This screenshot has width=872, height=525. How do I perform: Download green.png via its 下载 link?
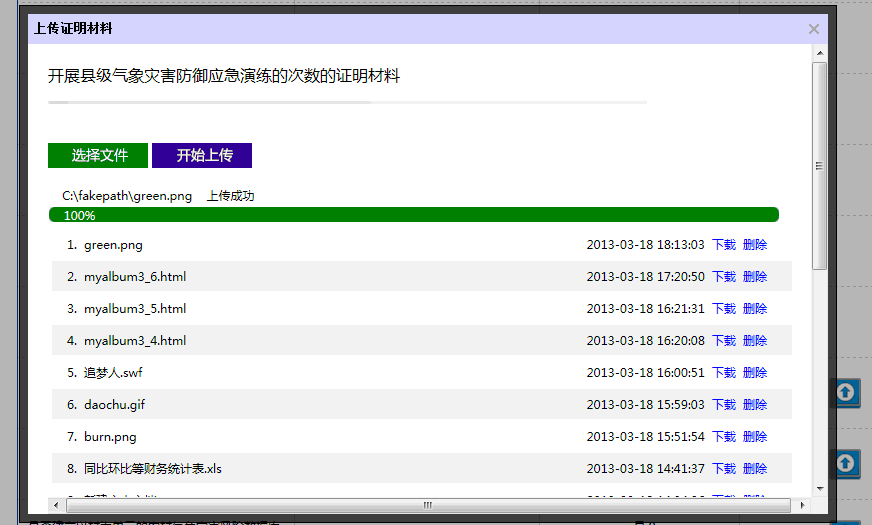point(724,245)
